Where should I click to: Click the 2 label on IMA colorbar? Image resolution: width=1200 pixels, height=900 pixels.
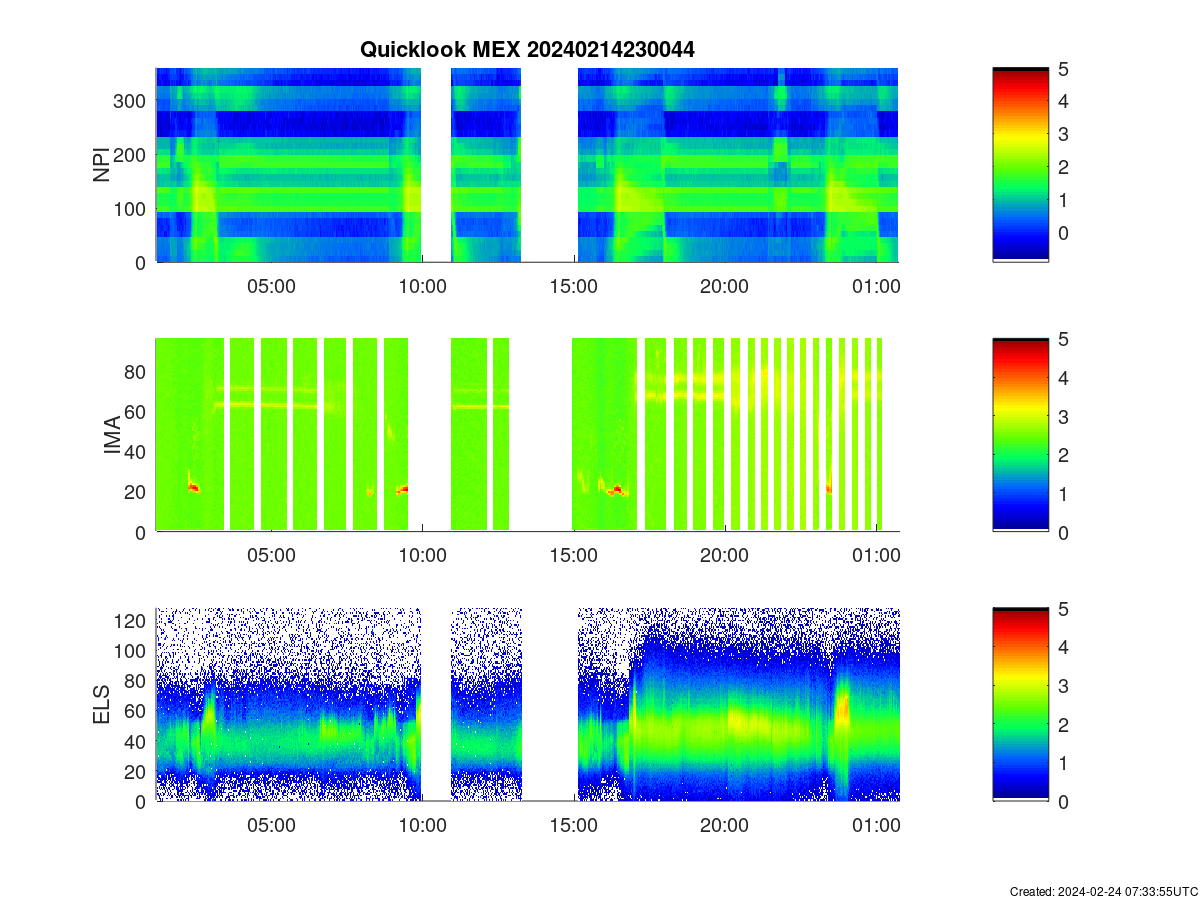pos(1062,455)
